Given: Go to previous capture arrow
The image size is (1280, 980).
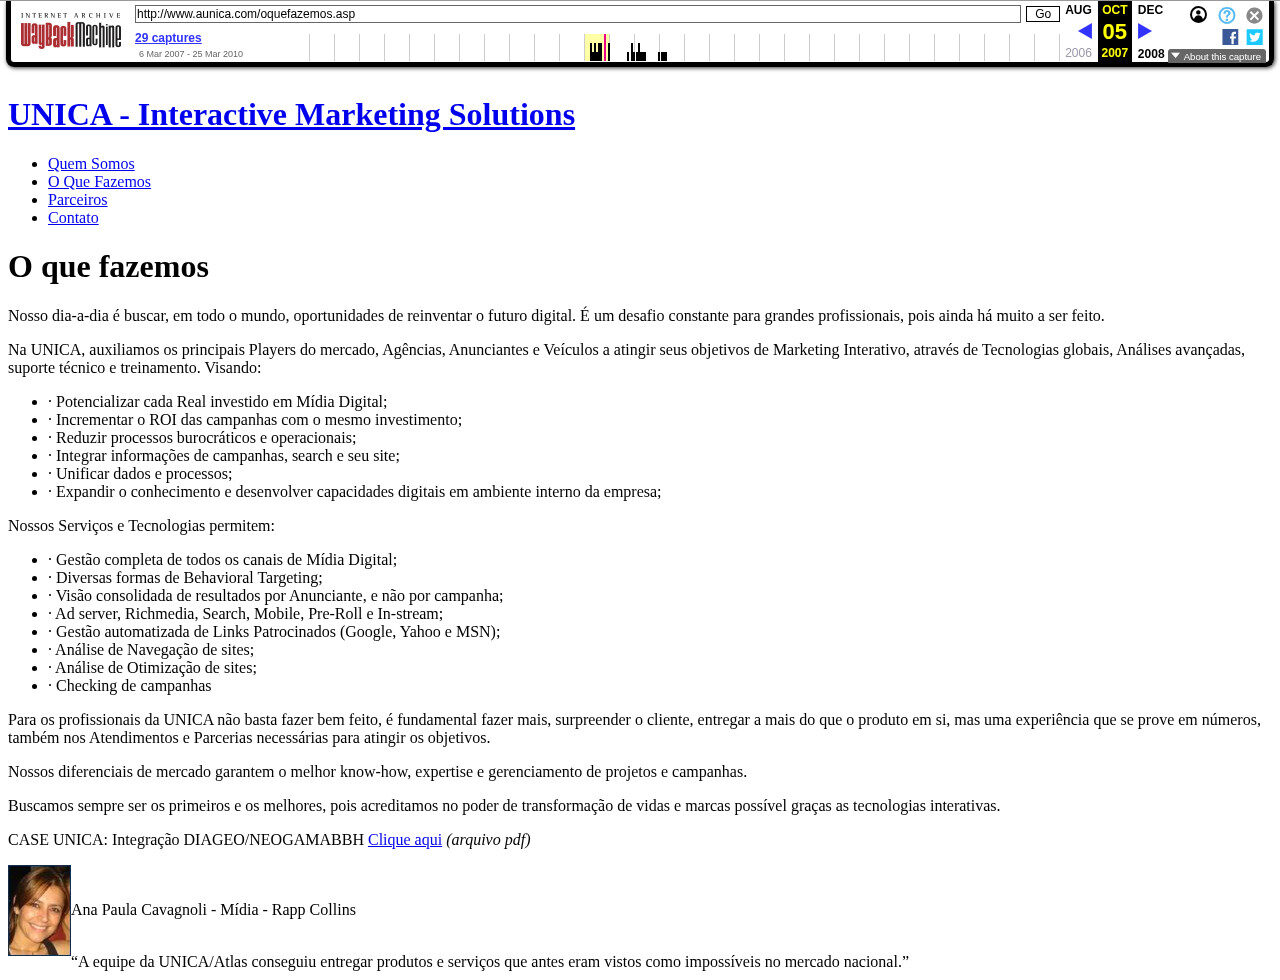Looking at the screenshot, I should (1085, 31).
